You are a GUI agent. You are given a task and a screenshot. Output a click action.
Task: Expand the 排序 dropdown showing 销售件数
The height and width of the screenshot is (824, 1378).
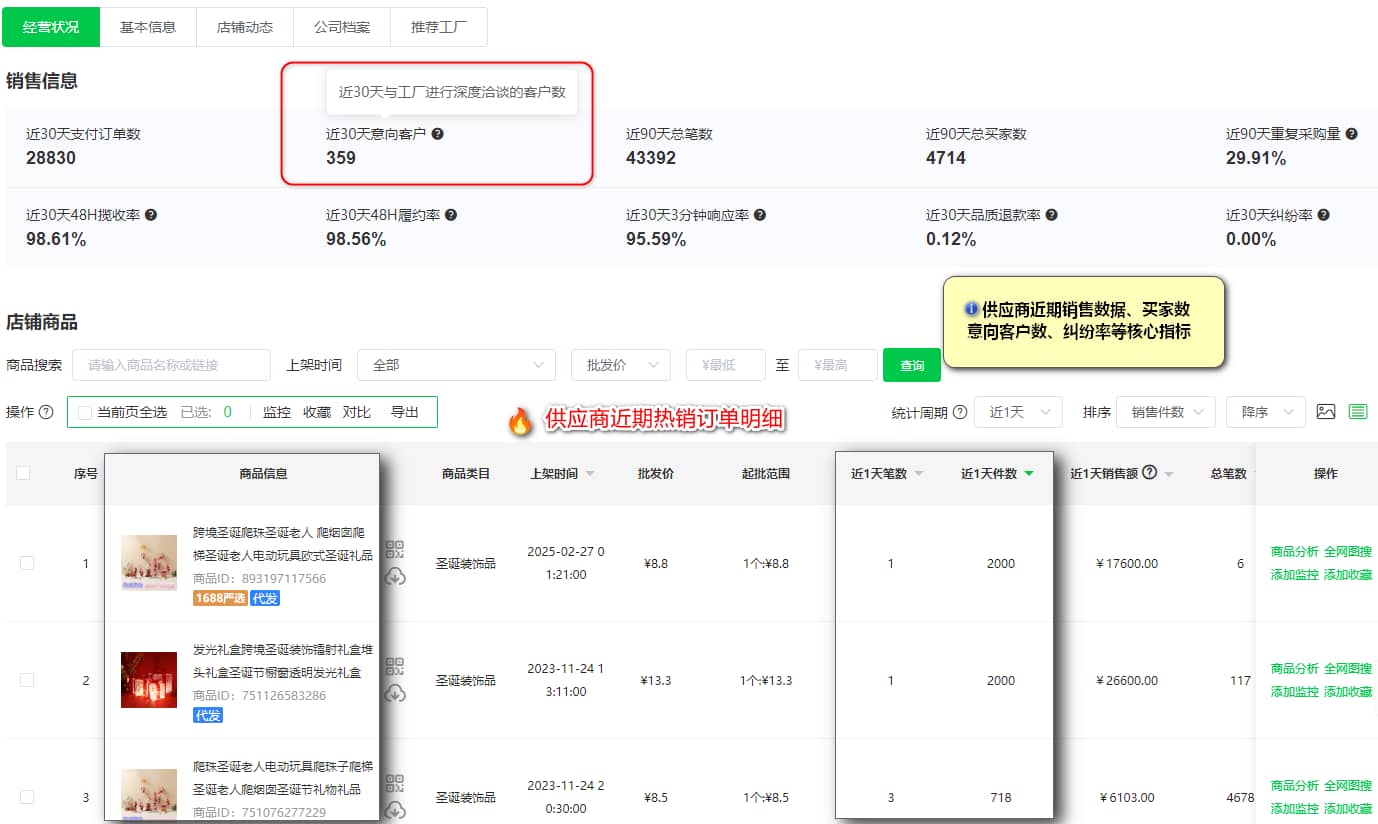(1165, 411)
